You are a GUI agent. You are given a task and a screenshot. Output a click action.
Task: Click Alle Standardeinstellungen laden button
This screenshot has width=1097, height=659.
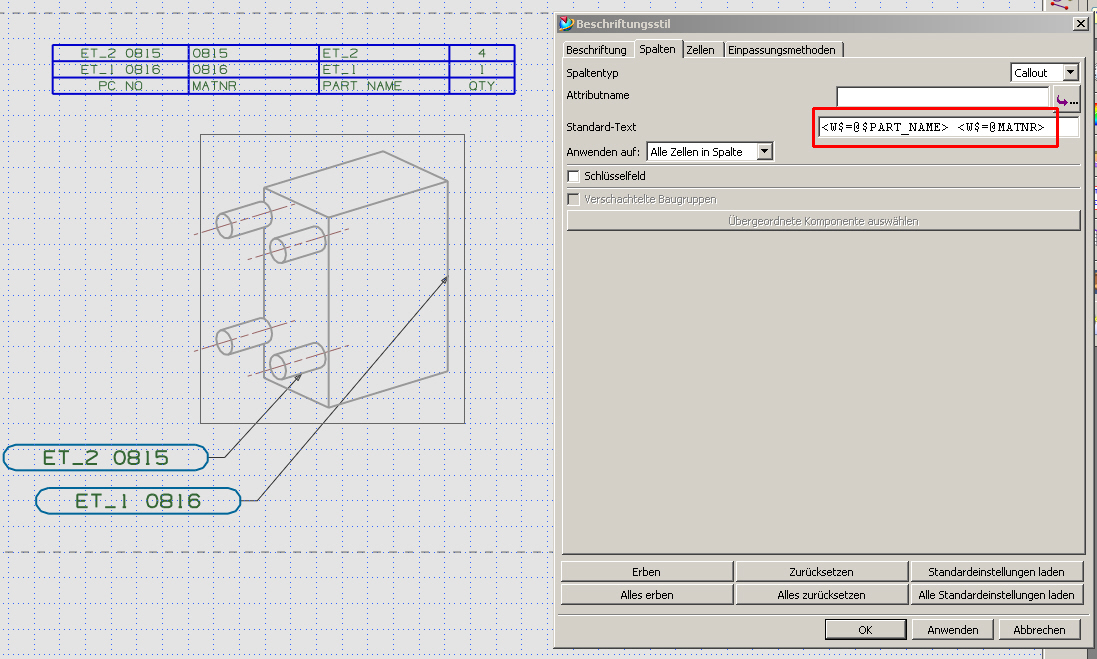click(x=996, y=595)
